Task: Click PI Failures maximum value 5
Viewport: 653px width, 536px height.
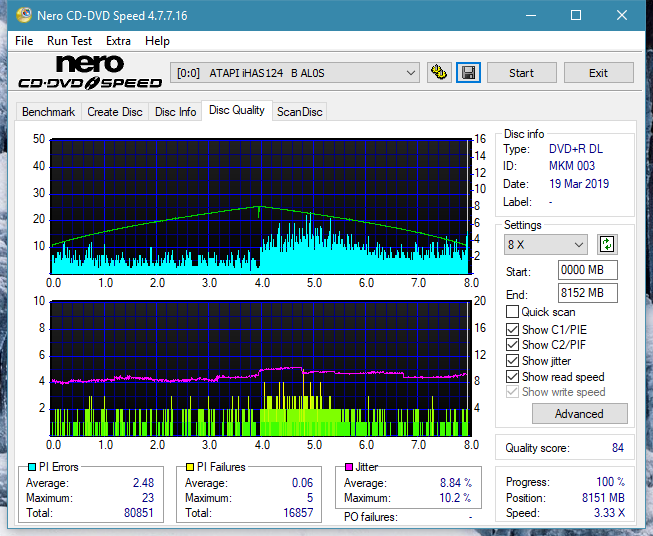Action: (310, 498)
